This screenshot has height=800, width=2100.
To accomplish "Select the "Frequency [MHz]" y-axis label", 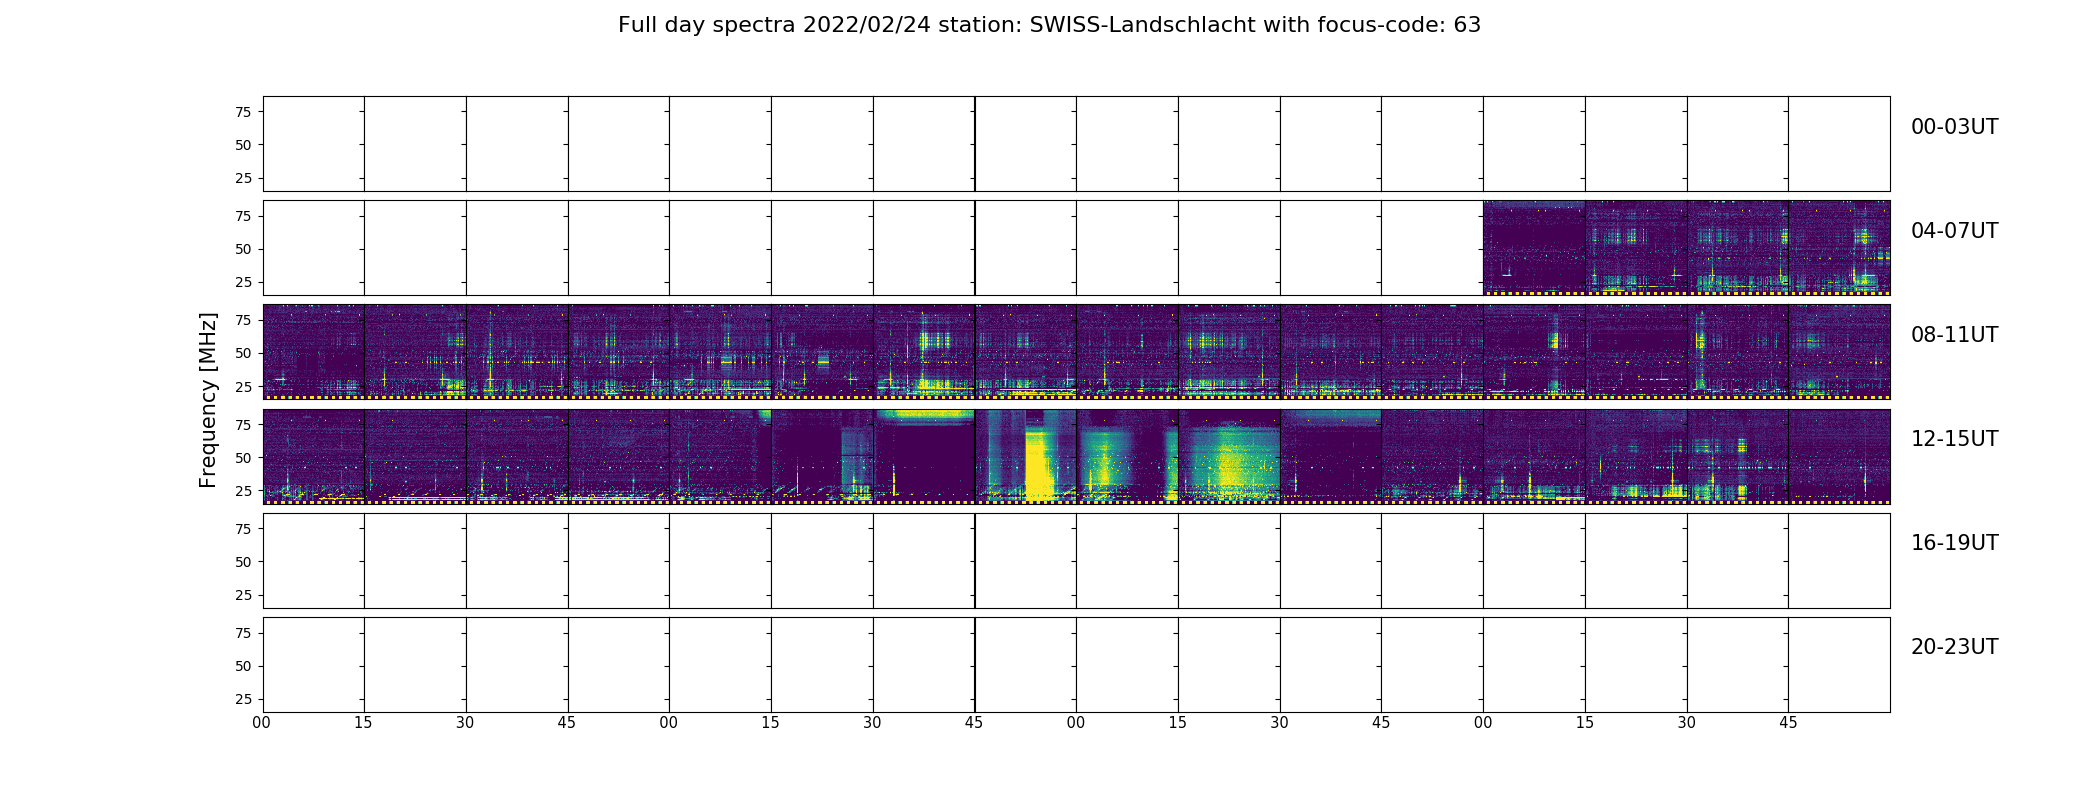I will 208,400.
